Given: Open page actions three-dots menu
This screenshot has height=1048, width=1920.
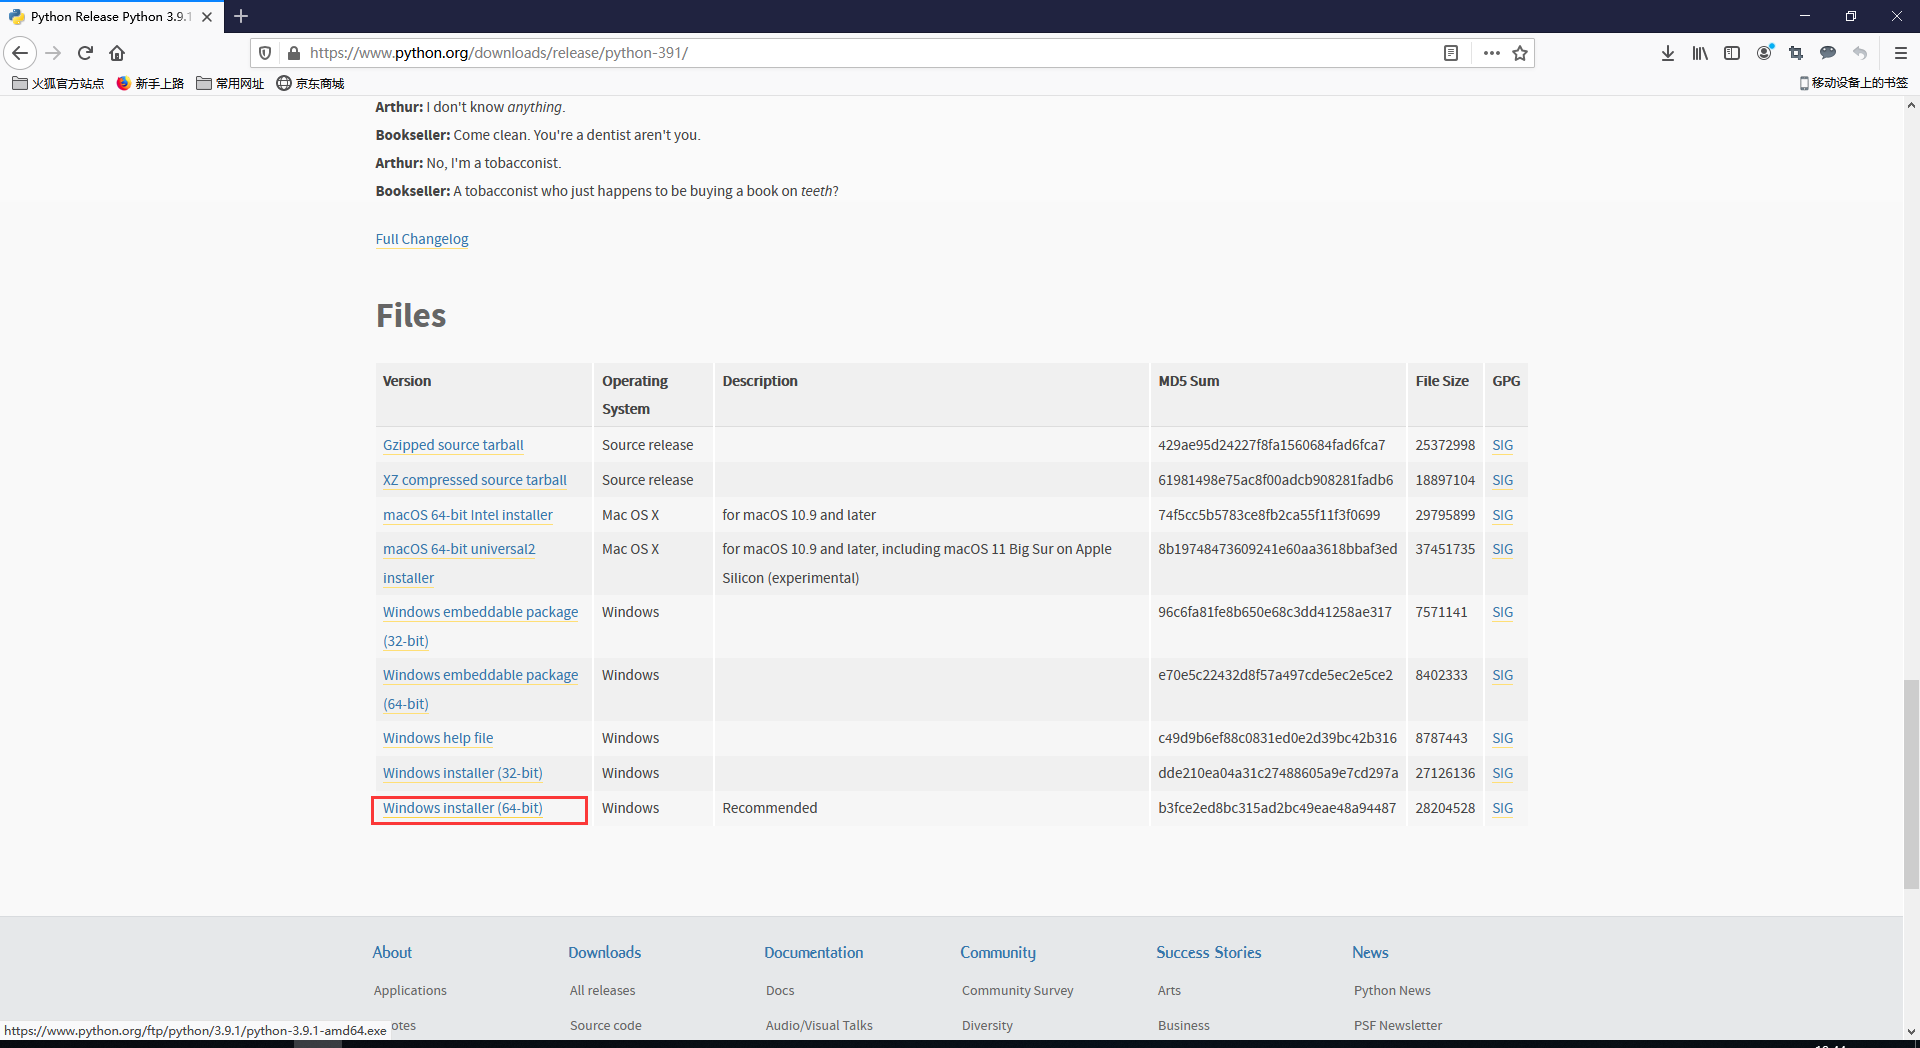Looking at the screenshot, I should 1492,53.
